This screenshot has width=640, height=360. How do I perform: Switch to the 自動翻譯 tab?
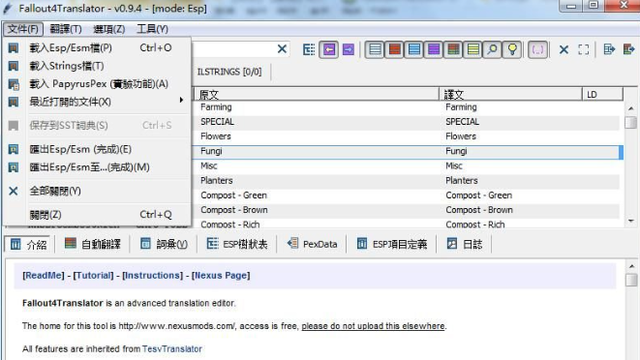[x=93, y=244]
